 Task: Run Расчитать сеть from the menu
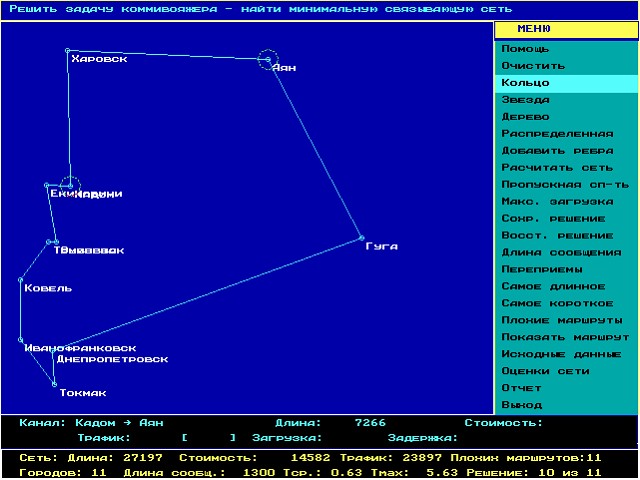coord(557,168)
